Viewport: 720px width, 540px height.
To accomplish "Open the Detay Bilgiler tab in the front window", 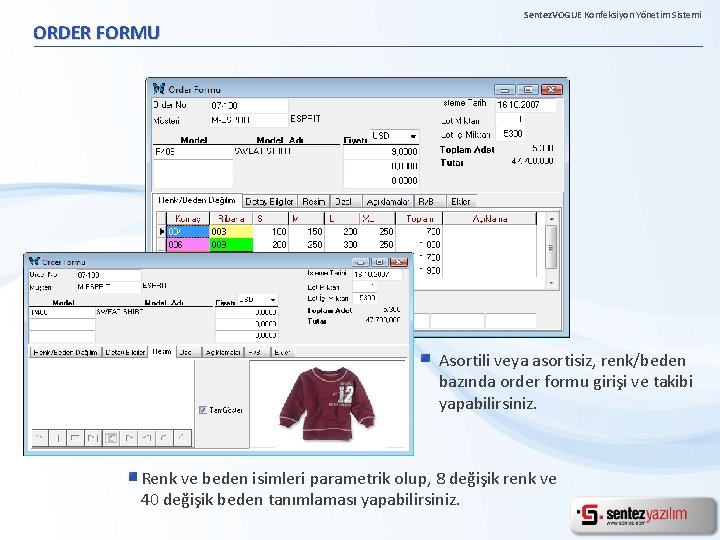I will (x=125, y=352).
